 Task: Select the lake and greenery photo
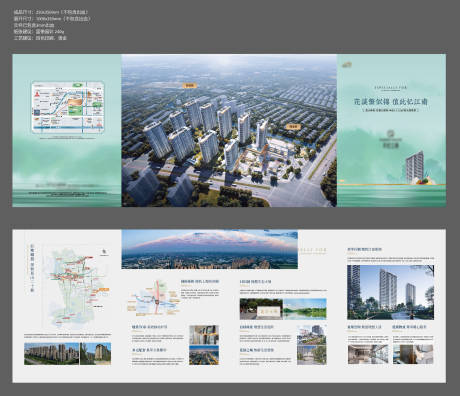[305, 309]
